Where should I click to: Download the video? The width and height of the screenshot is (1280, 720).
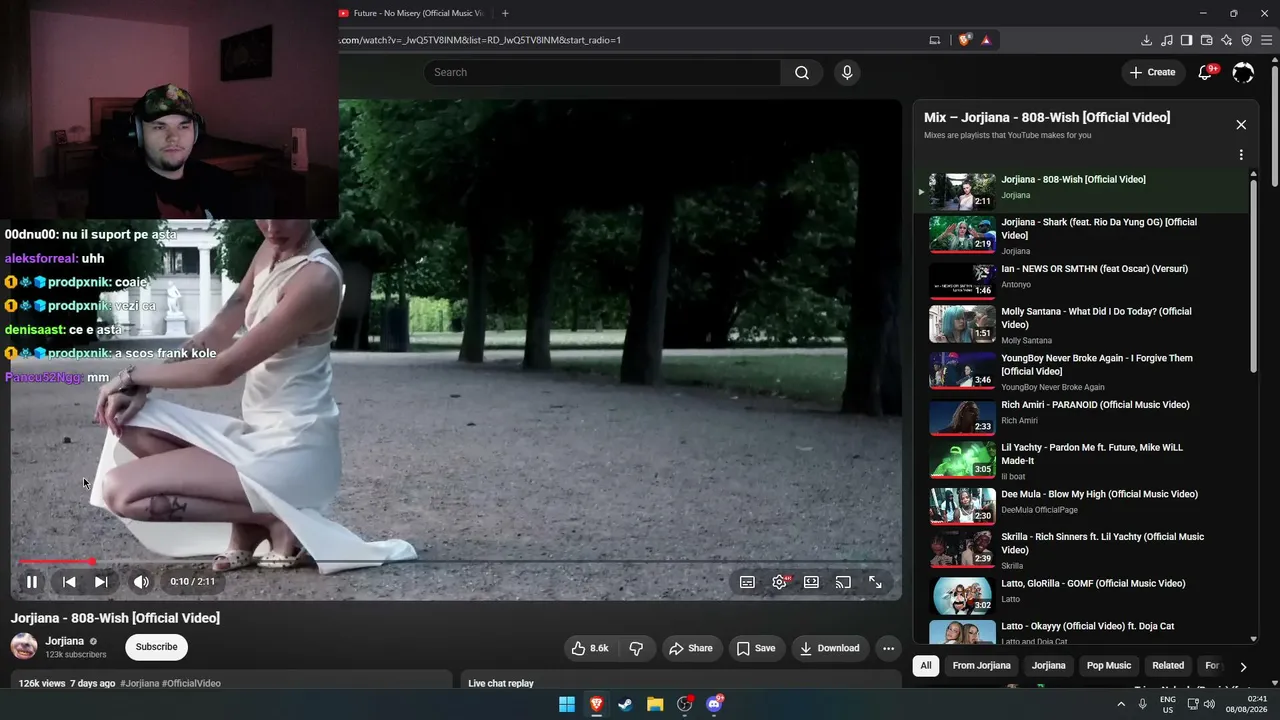point(829,648)
